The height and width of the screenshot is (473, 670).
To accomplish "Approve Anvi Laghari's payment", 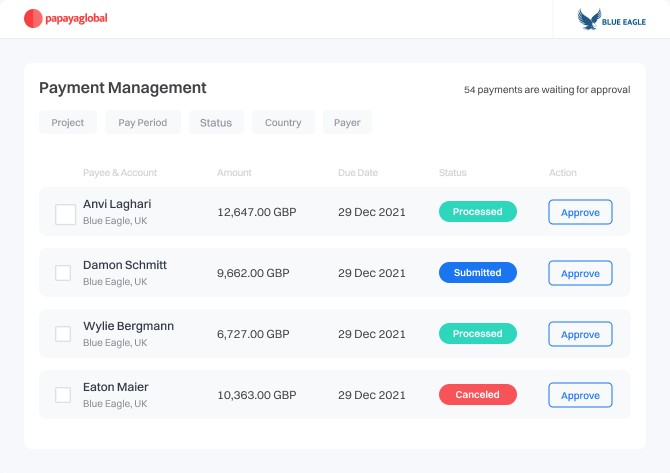I will (x=580, y=212).
